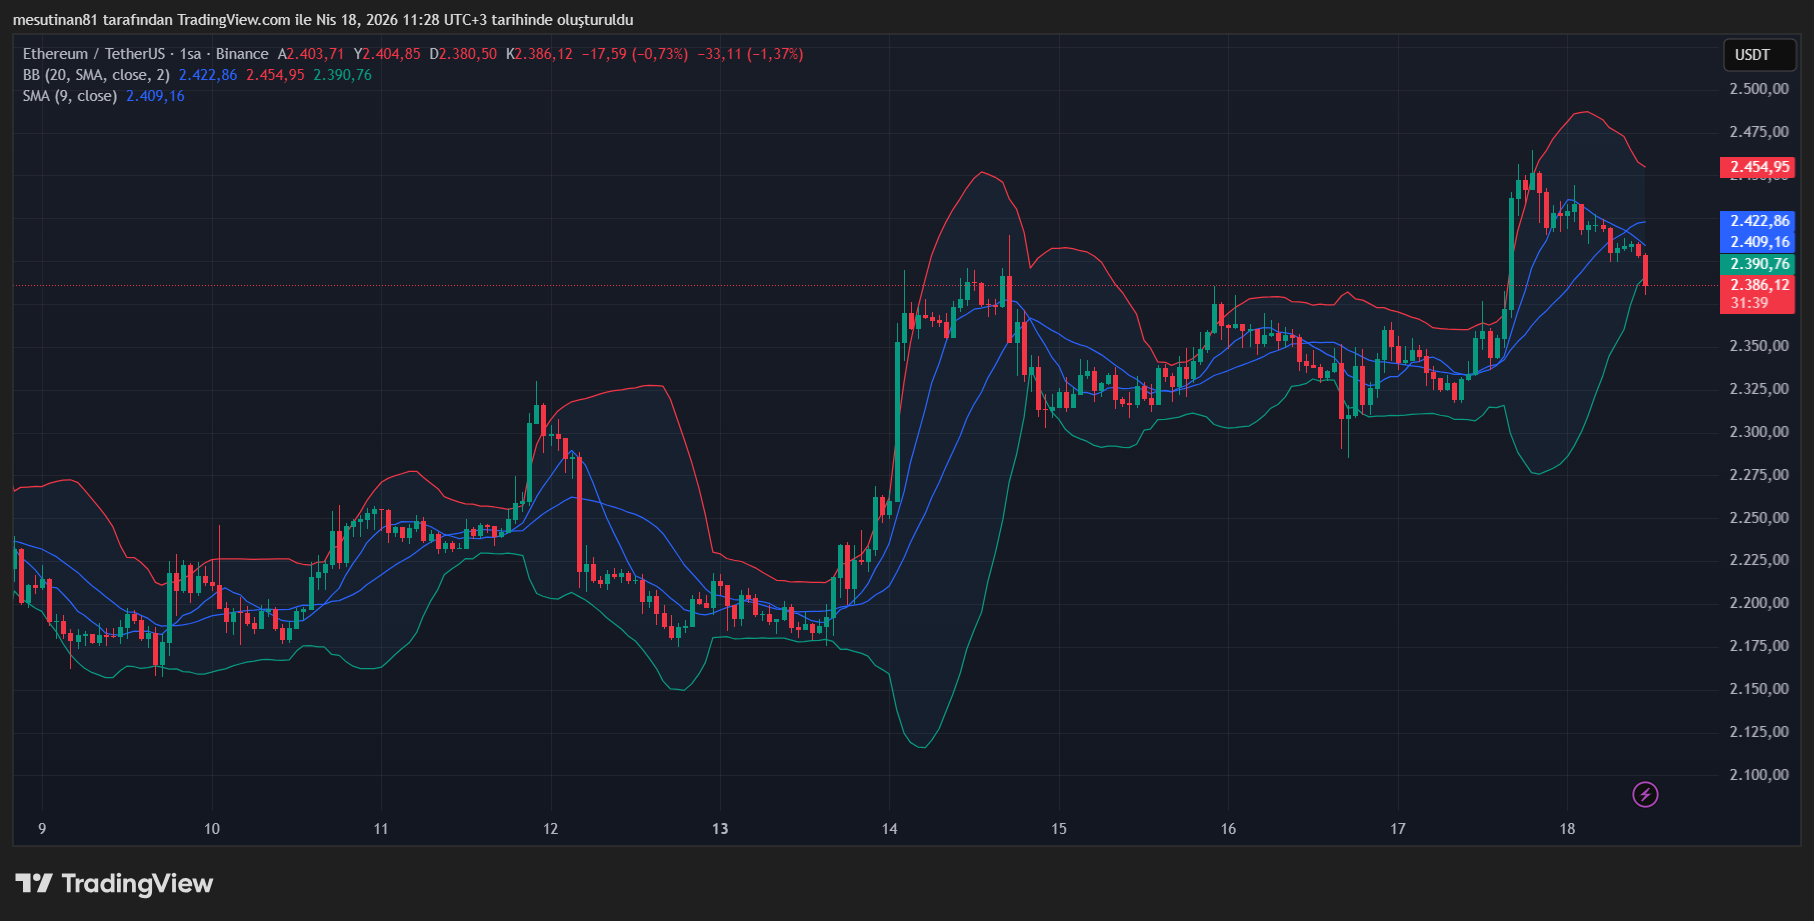Click the red label 2.454,95 on price axis

(x=1757, y=168)
